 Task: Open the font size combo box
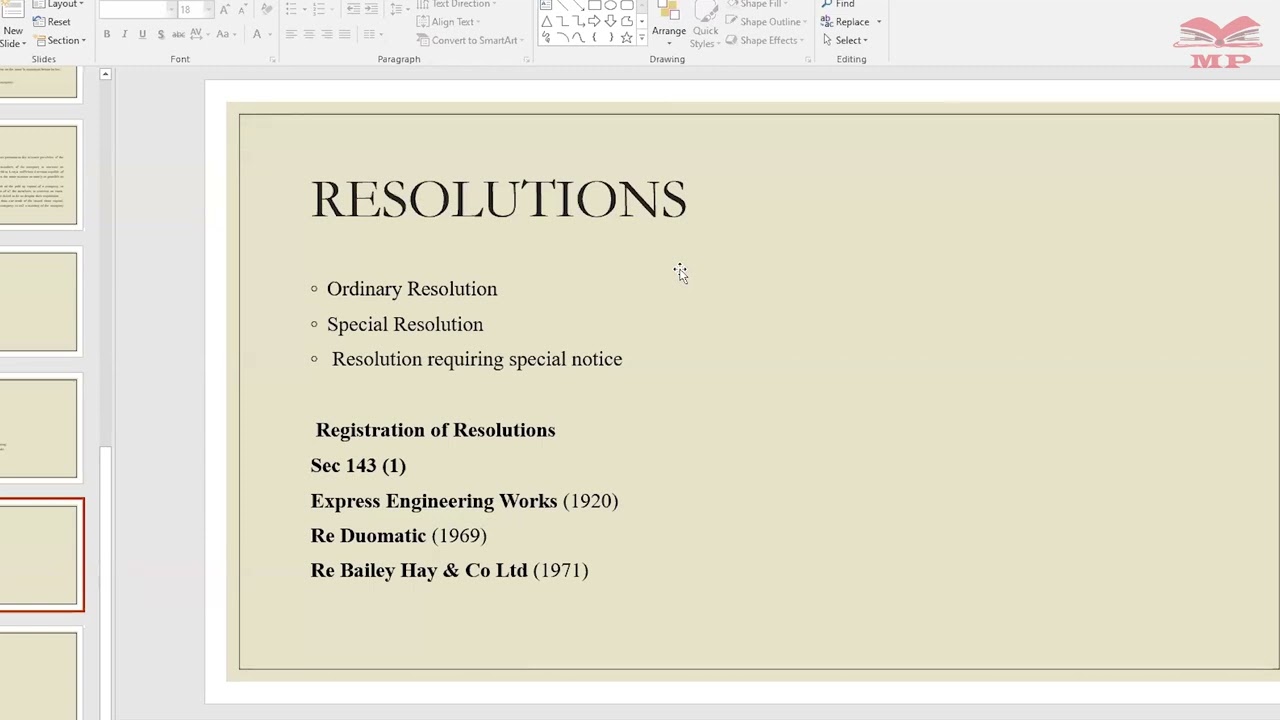(196, 9)
